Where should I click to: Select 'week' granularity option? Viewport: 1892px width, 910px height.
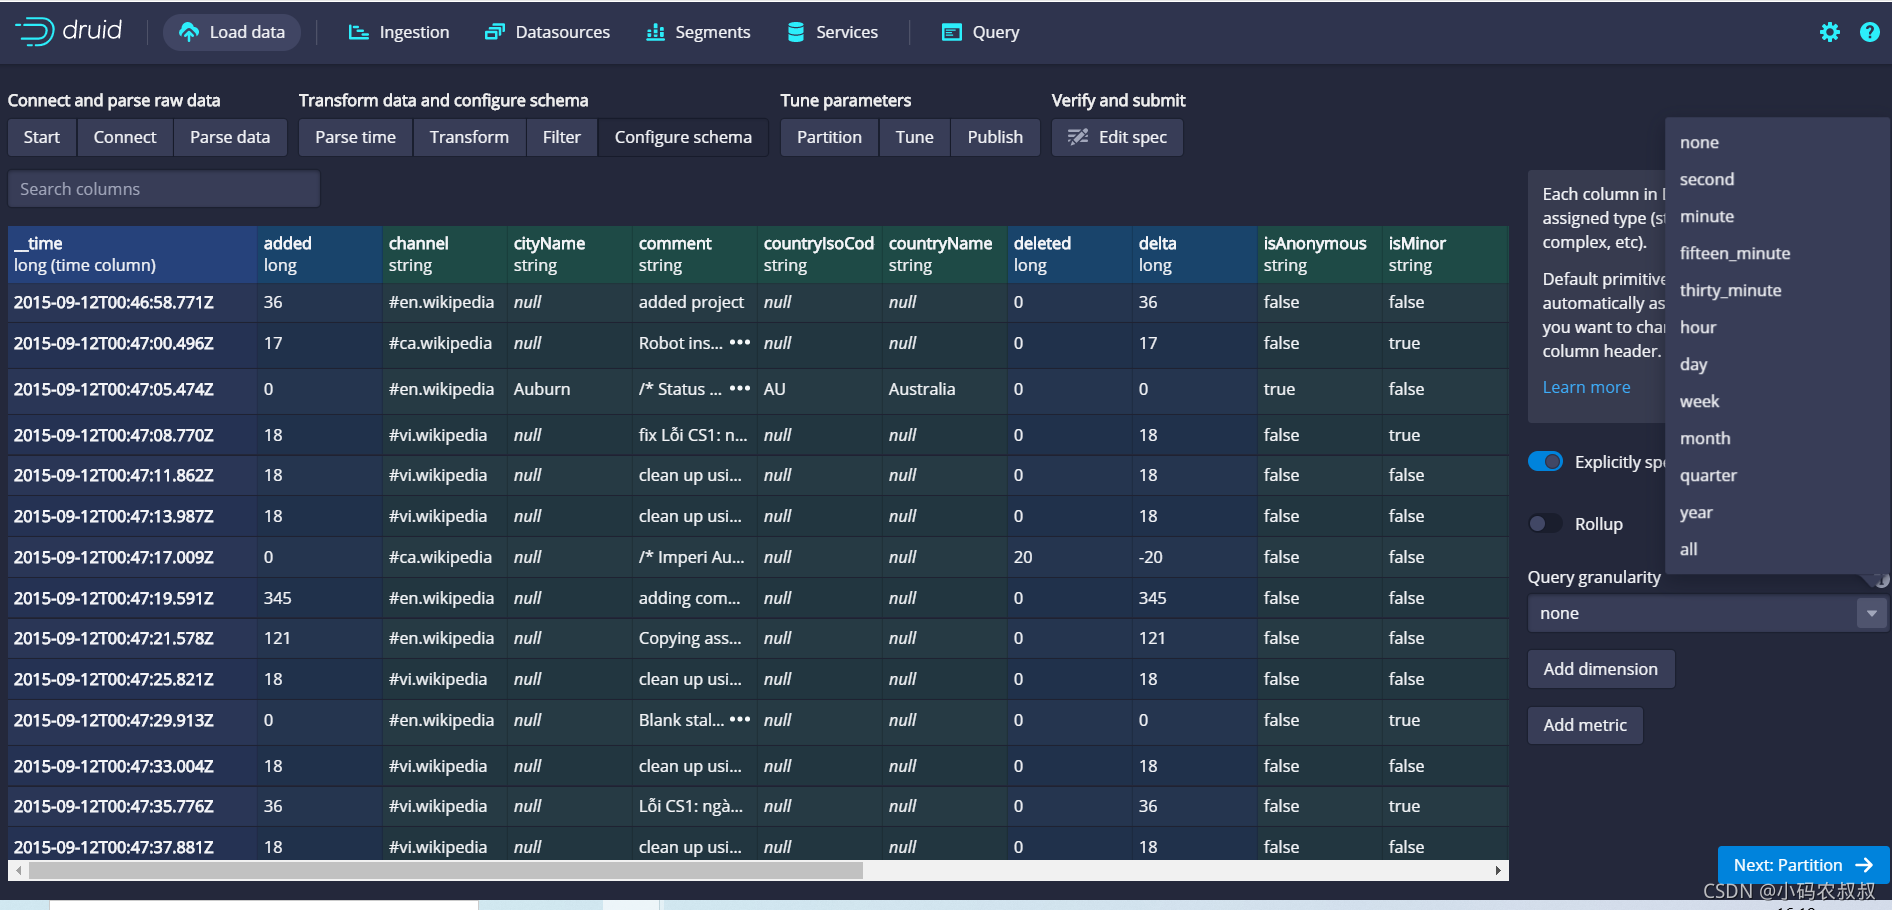coord(1776,401)
